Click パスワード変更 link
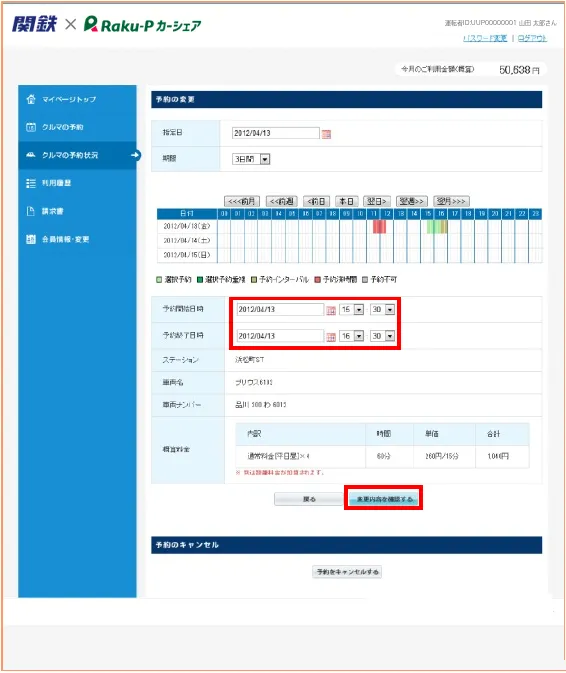 [x=485, y=38]
